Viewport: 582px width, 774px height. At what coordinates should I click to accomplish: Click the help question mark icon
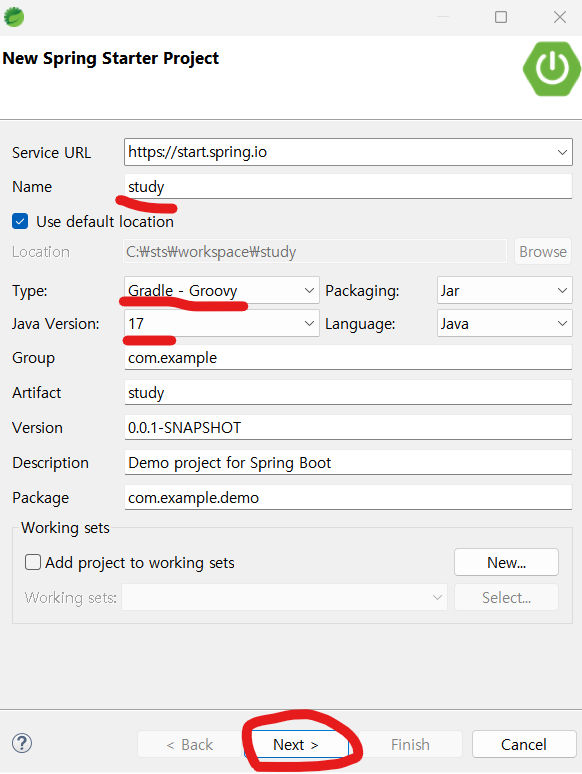22,743
